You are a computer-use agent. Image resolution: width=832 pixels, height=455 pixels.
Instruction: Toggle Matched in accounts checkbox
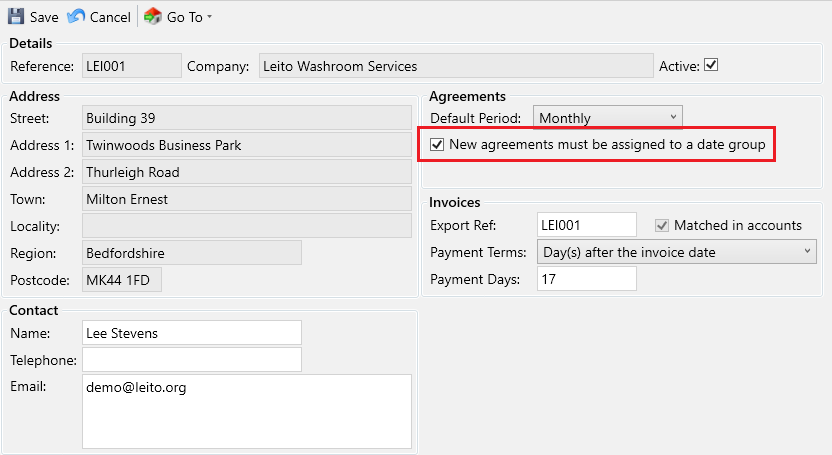(x=662, y=226)
